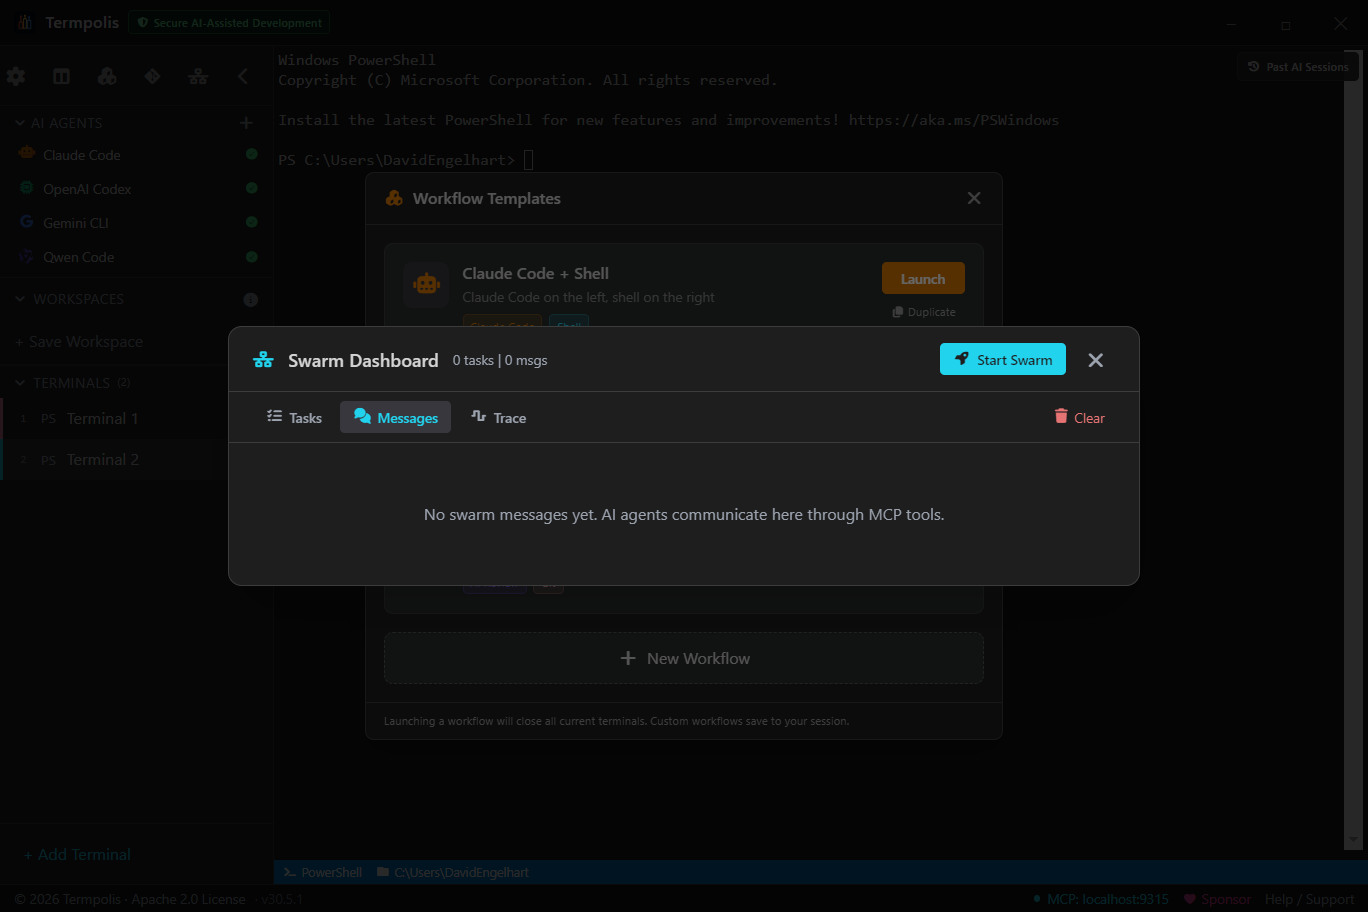The image size is (1368, 912).
Task: Click the Termpolis app logo icon
Action: (25, 22)
